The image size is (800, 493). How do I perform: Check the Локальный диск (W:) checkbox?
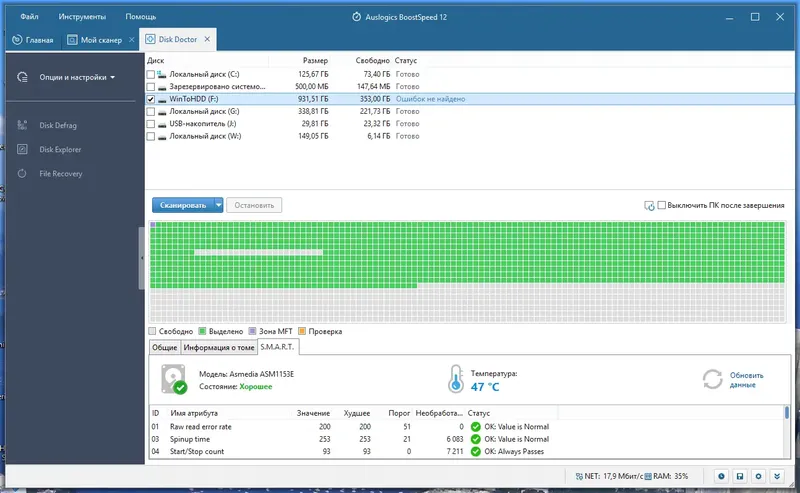tap(151, 136)
